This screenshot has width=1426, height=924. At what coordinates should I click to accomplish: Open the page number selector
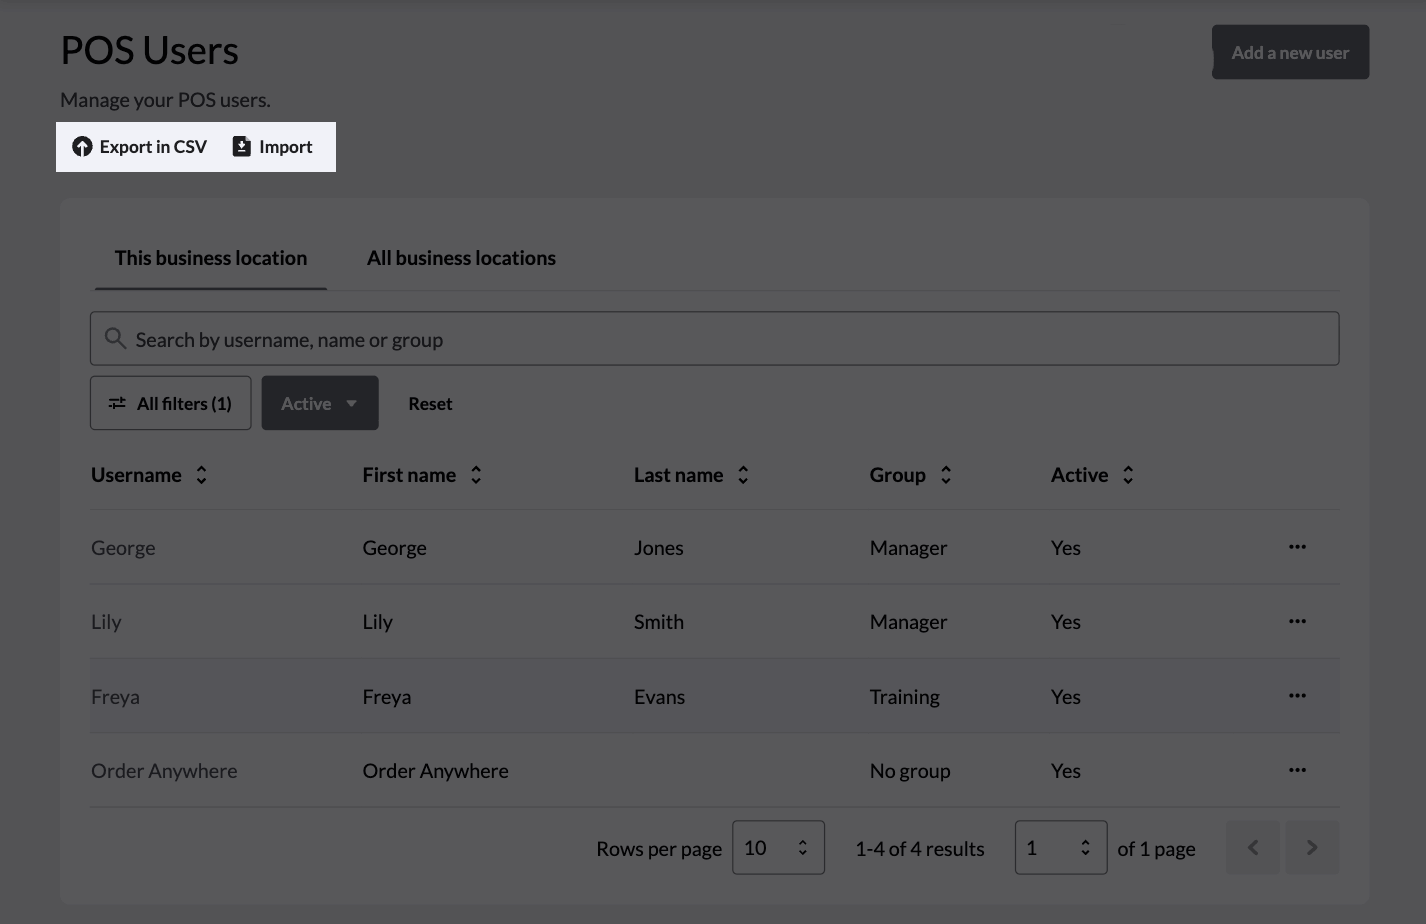click(x=1060, y=848)
